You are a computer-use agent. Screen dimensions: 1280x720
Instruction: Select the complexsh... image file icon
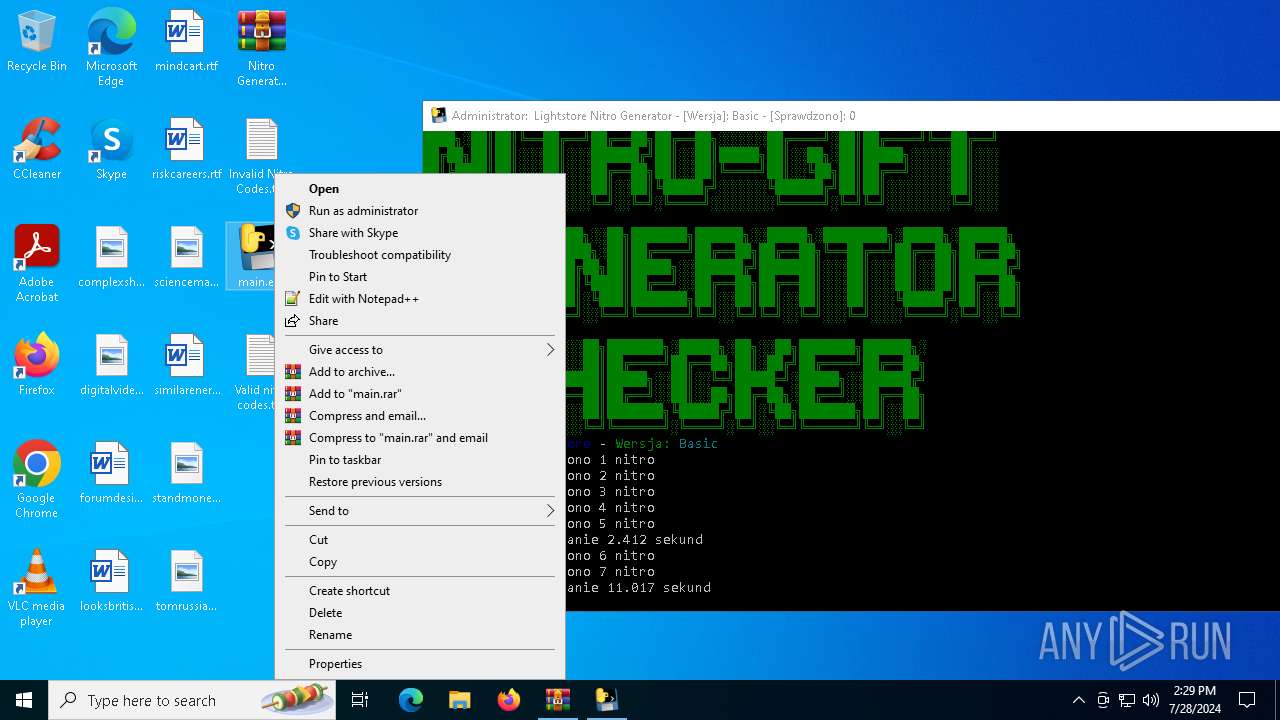(111, 258)
